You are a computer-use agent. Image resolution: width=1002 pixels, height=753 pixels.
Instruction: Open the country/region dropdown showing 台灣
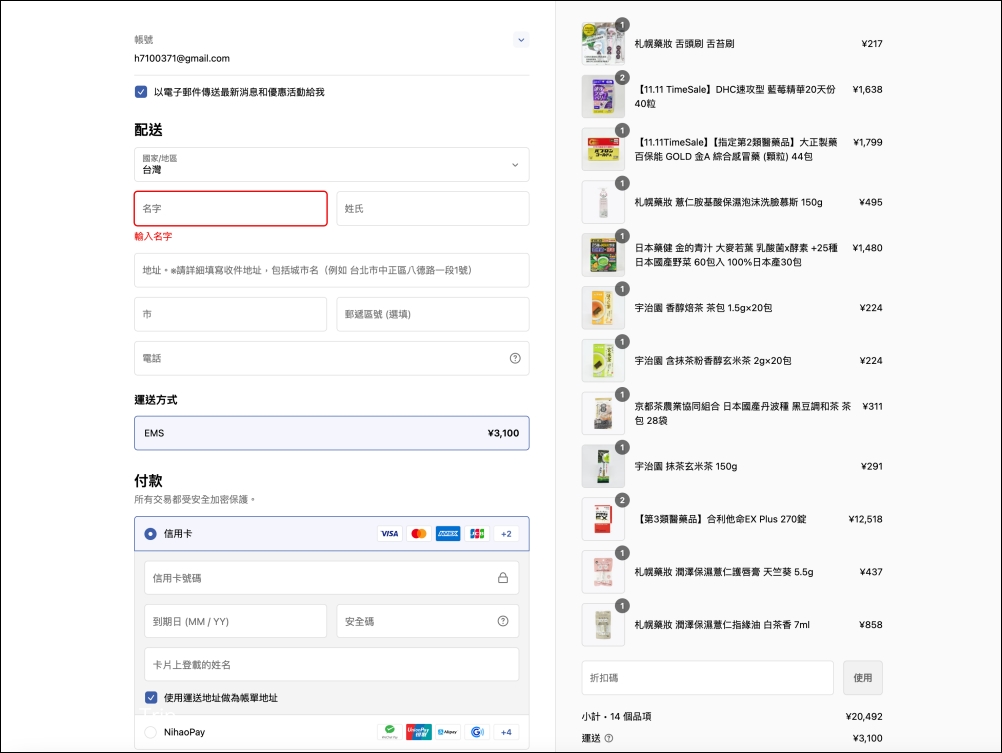(331, 165)
